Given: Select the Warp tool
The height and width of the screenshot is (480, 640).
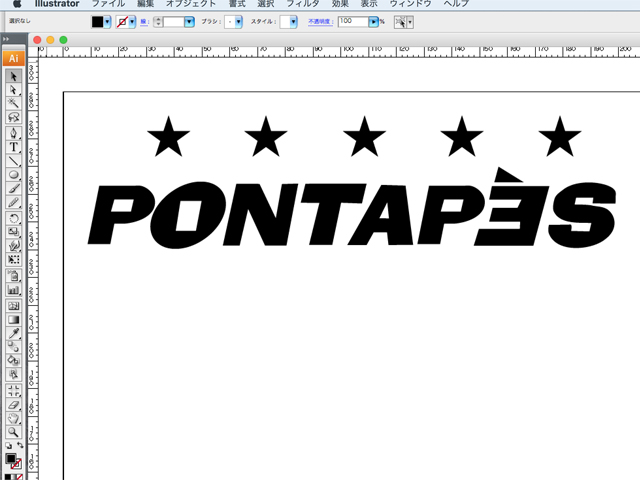Looking at the screenshot, I should [13, 246].
